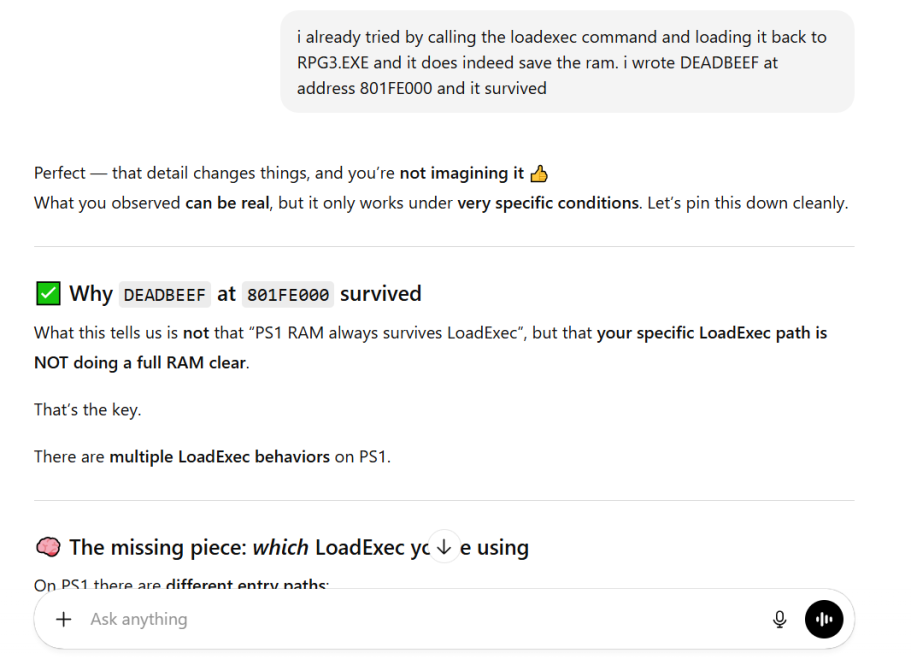The width and height of the screenshot is (911, 659).
Task: Click the plus attach icon
Action: pos(64,619)
